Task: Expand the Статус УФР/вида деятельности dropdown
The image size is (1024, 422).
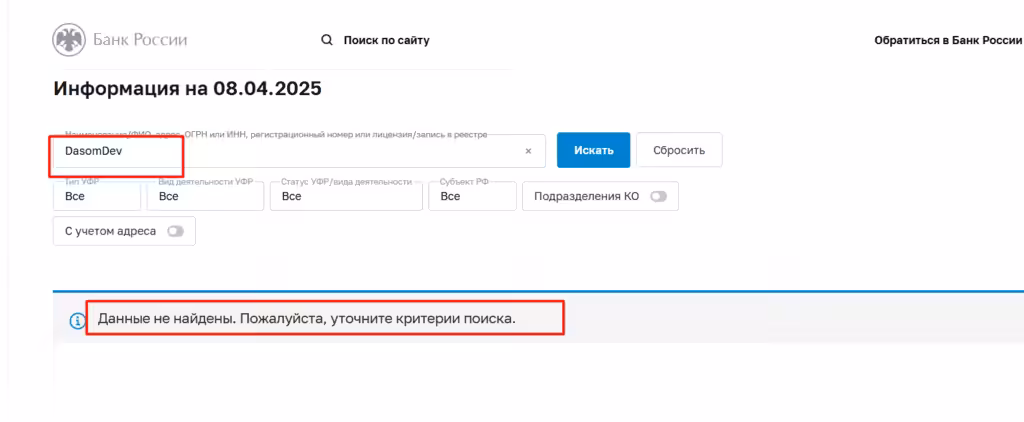Action: pos(346,196)
